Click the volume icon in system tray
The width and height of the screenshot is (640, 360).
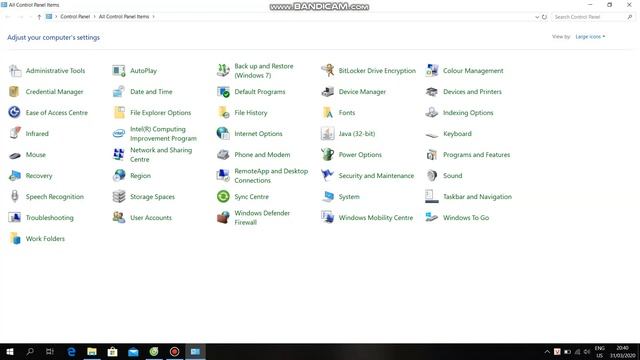(587, 352)
